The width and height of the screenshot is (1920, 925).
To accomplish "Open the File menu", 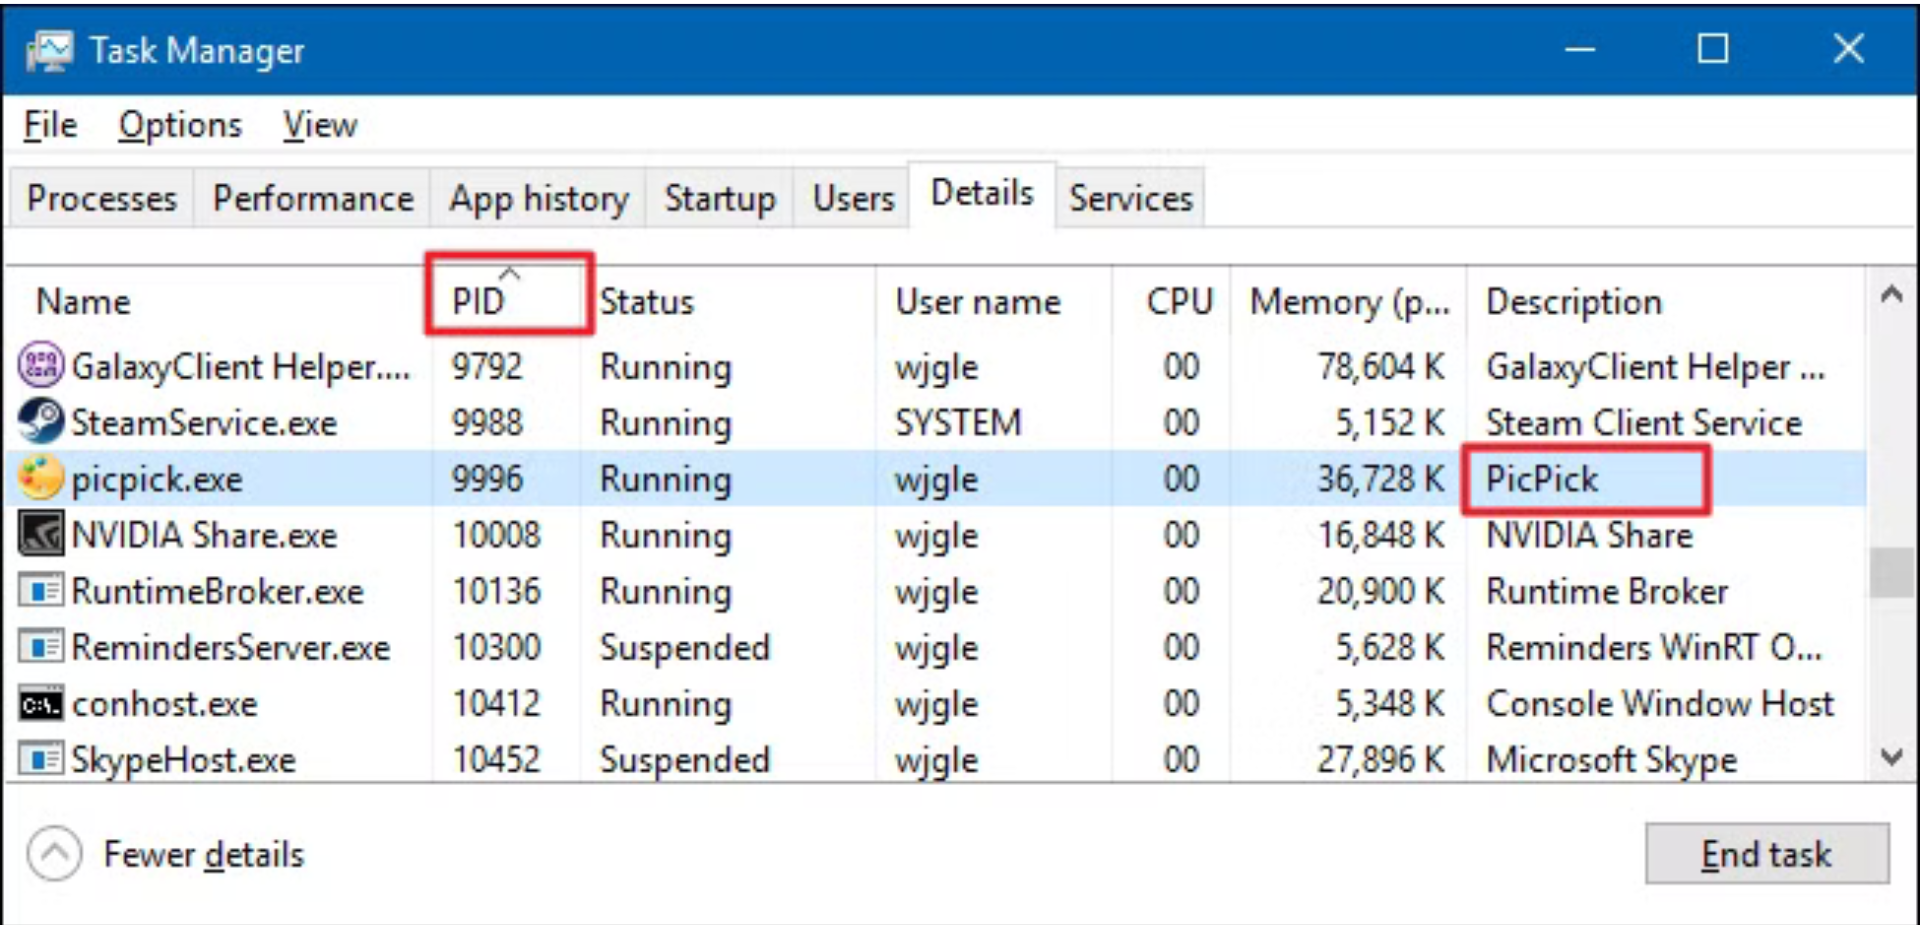I will tap(50, 125).
